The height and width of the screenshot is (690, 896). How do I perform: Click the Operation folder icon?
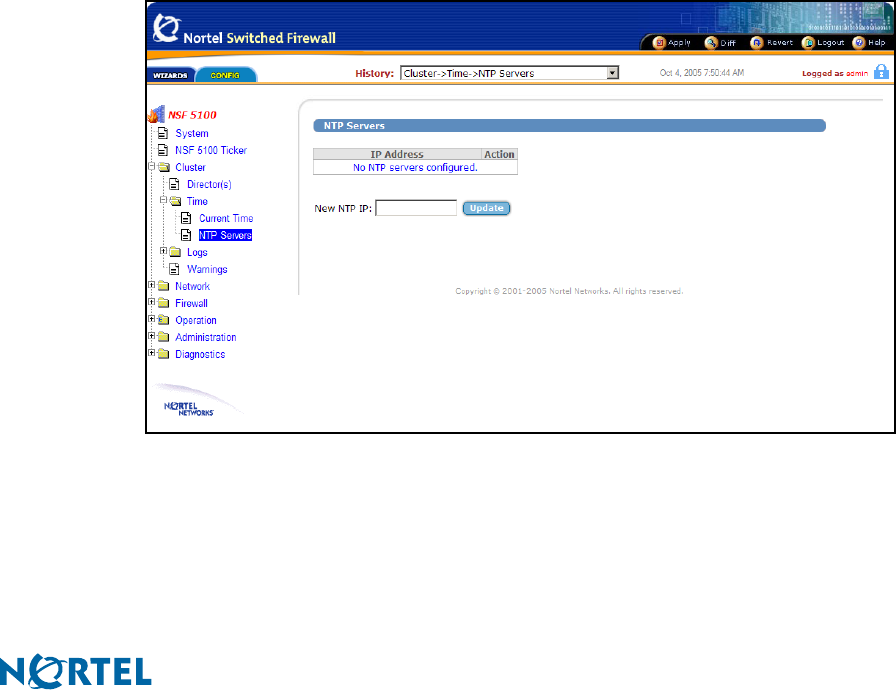click(163, 320)
